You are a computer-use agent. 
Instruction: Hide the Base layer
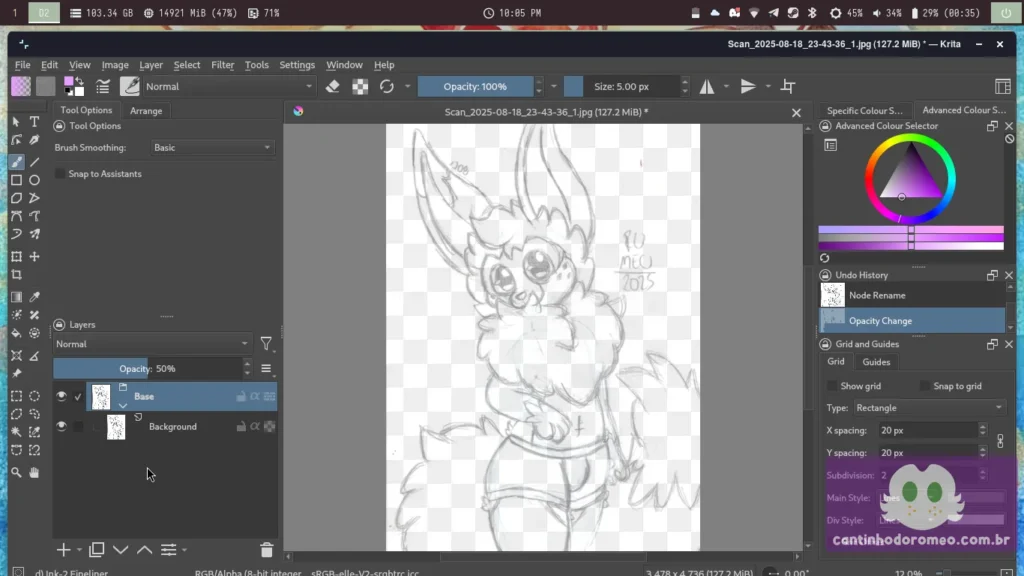(x=61, y=396)
